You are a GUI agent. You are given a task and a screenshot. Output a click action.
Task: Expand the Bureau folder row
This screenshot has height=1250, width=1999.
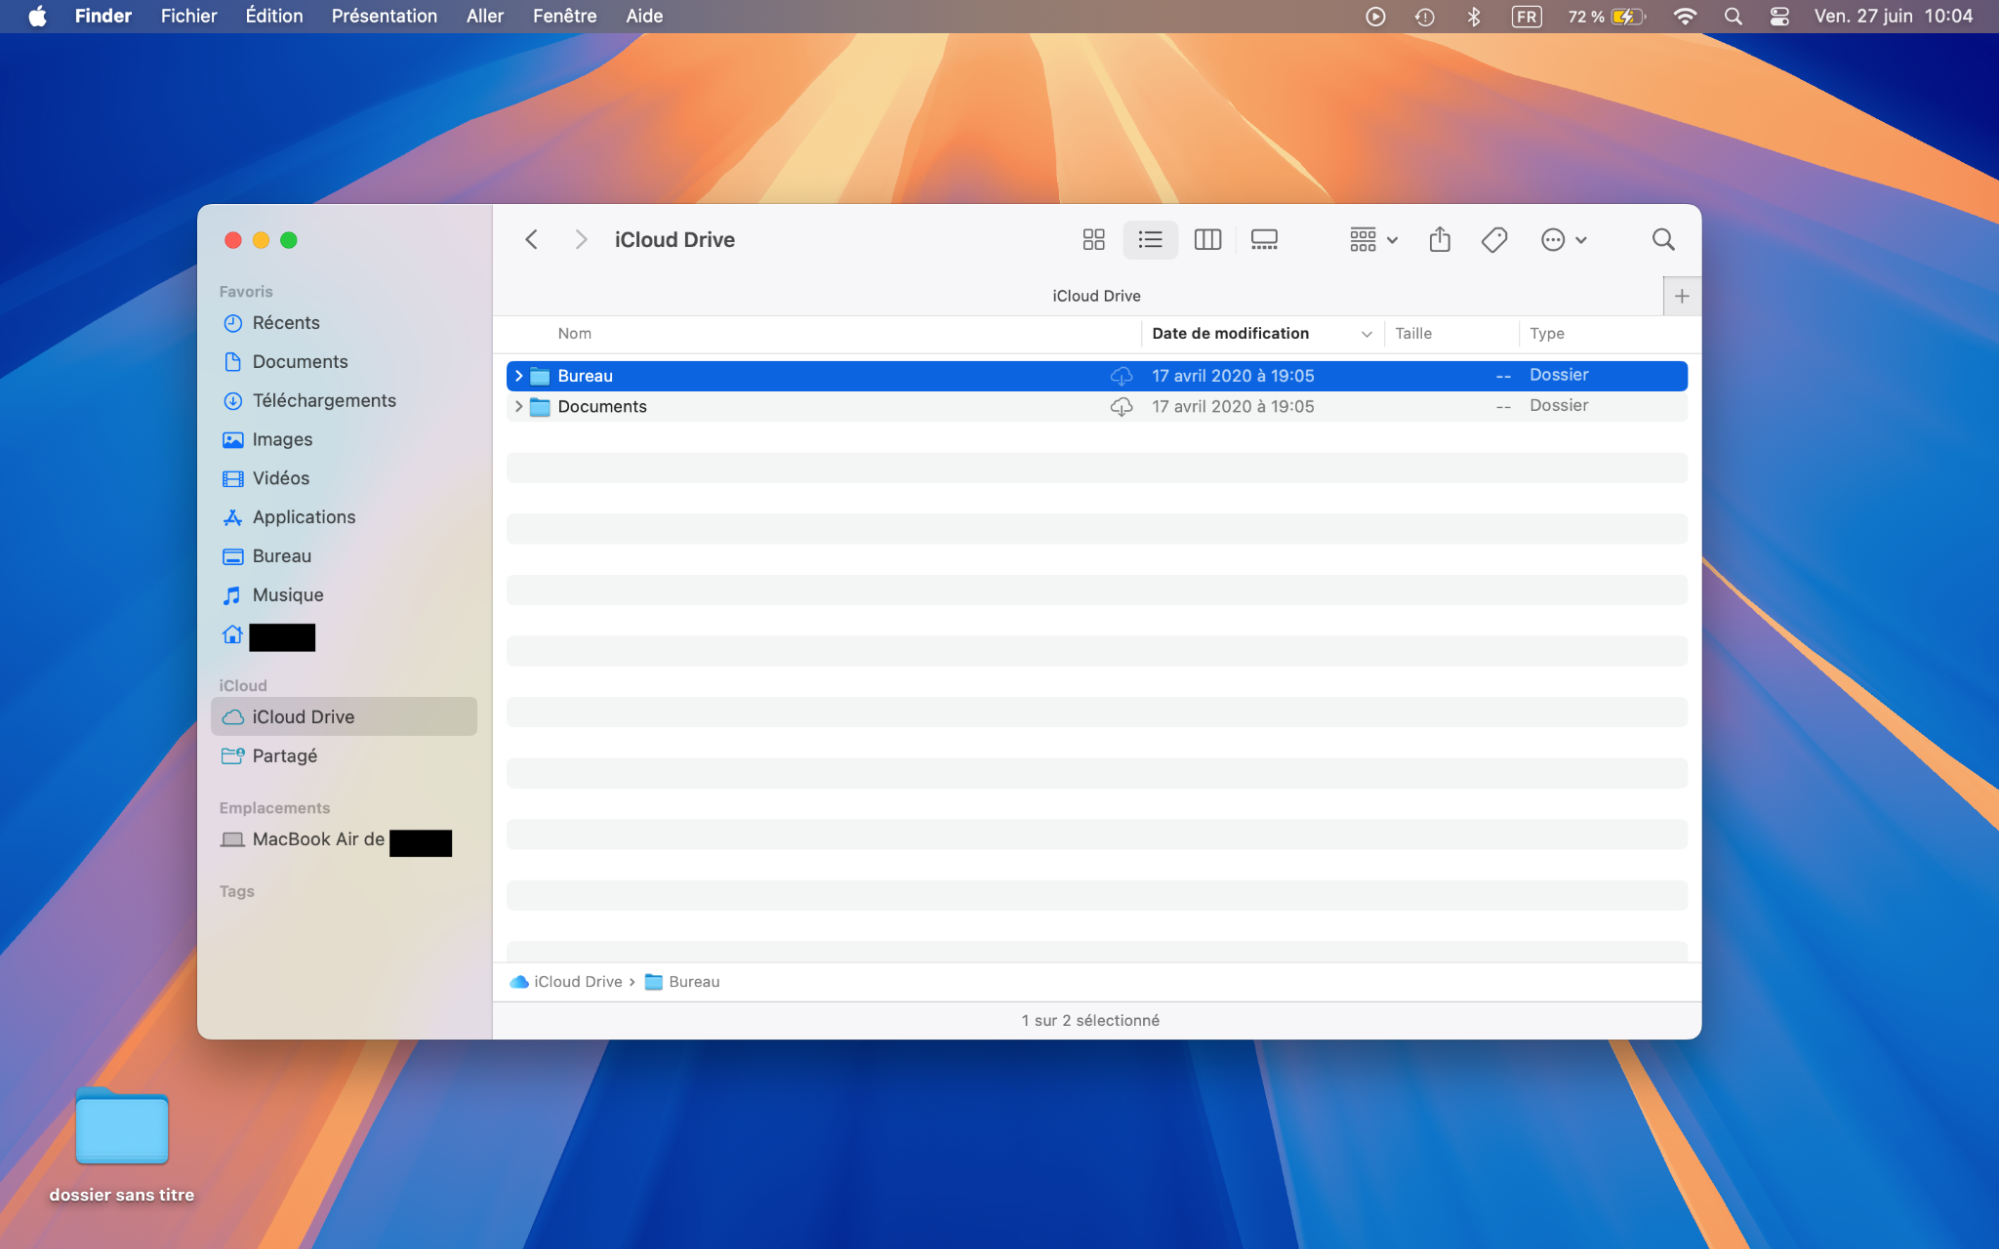coord(518,375)
